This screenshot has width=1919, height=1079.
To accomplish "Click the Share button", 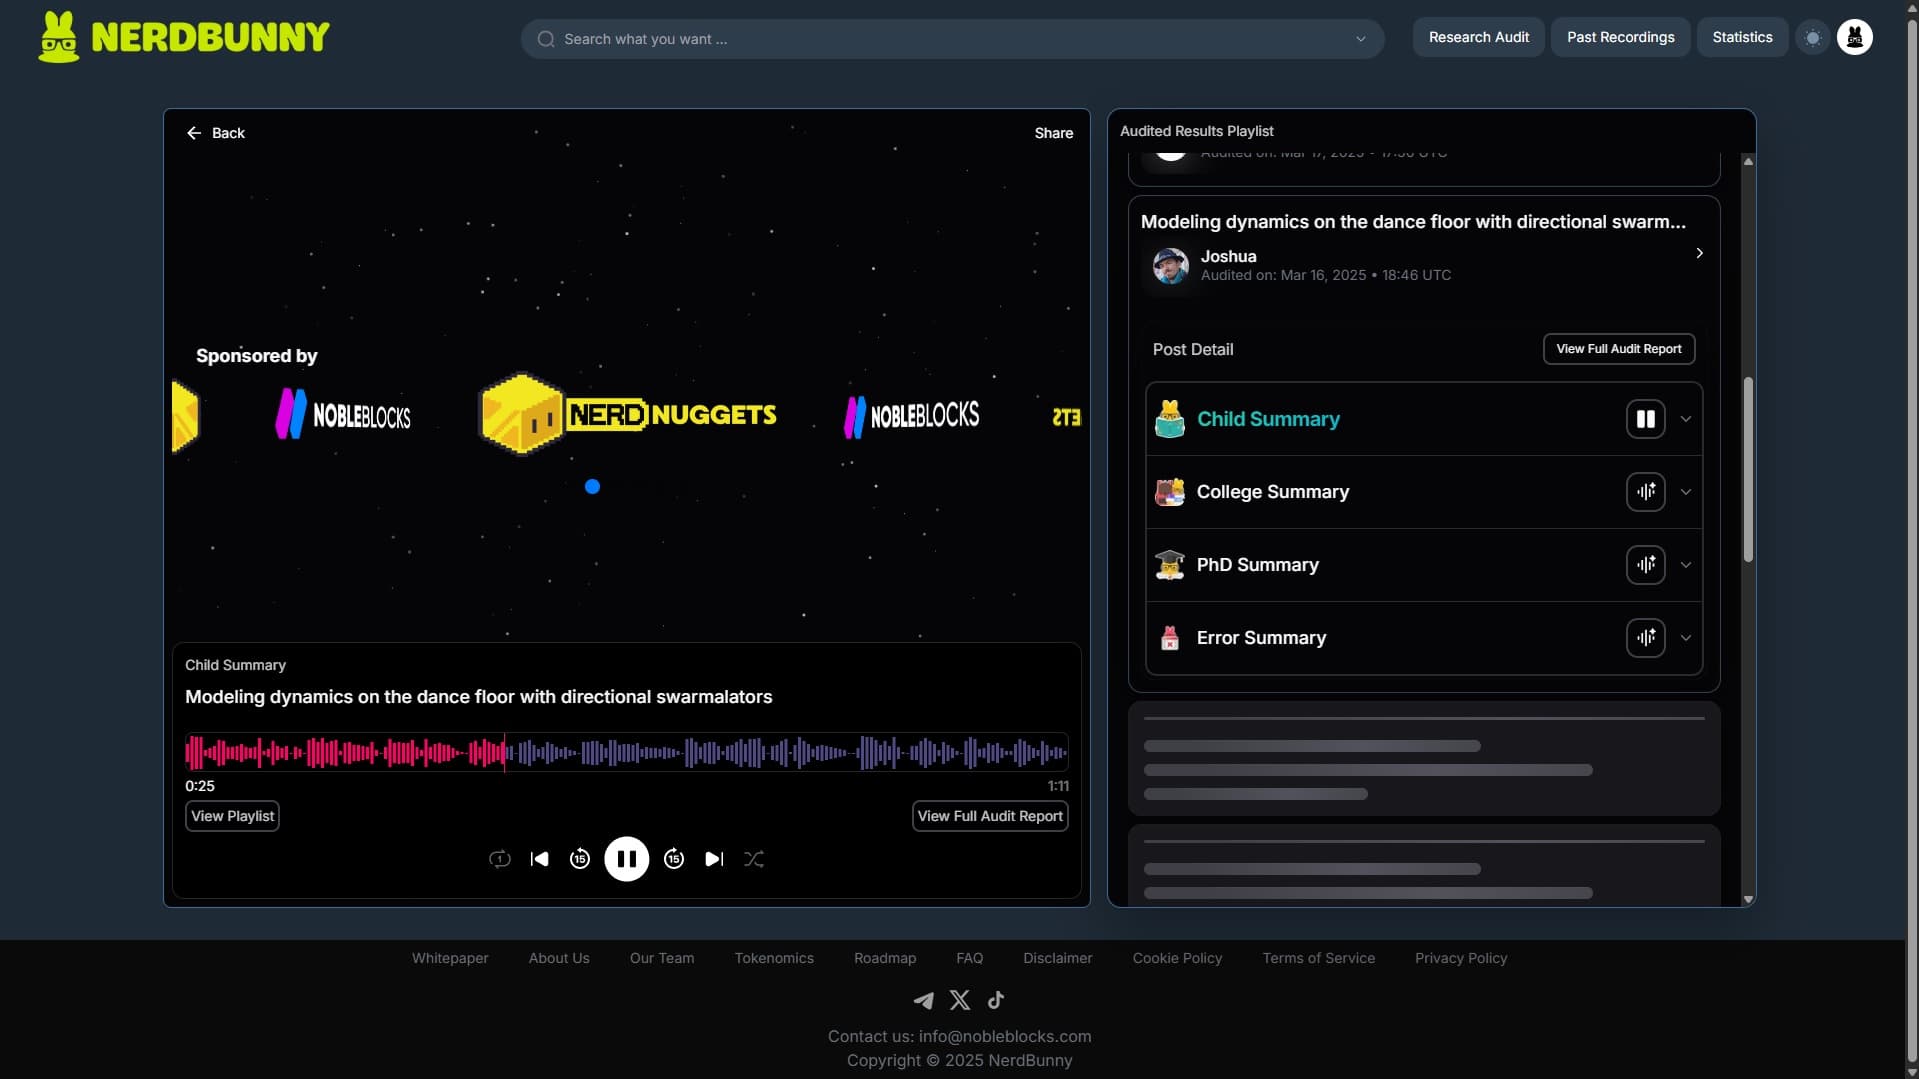I will point(1053,133).
